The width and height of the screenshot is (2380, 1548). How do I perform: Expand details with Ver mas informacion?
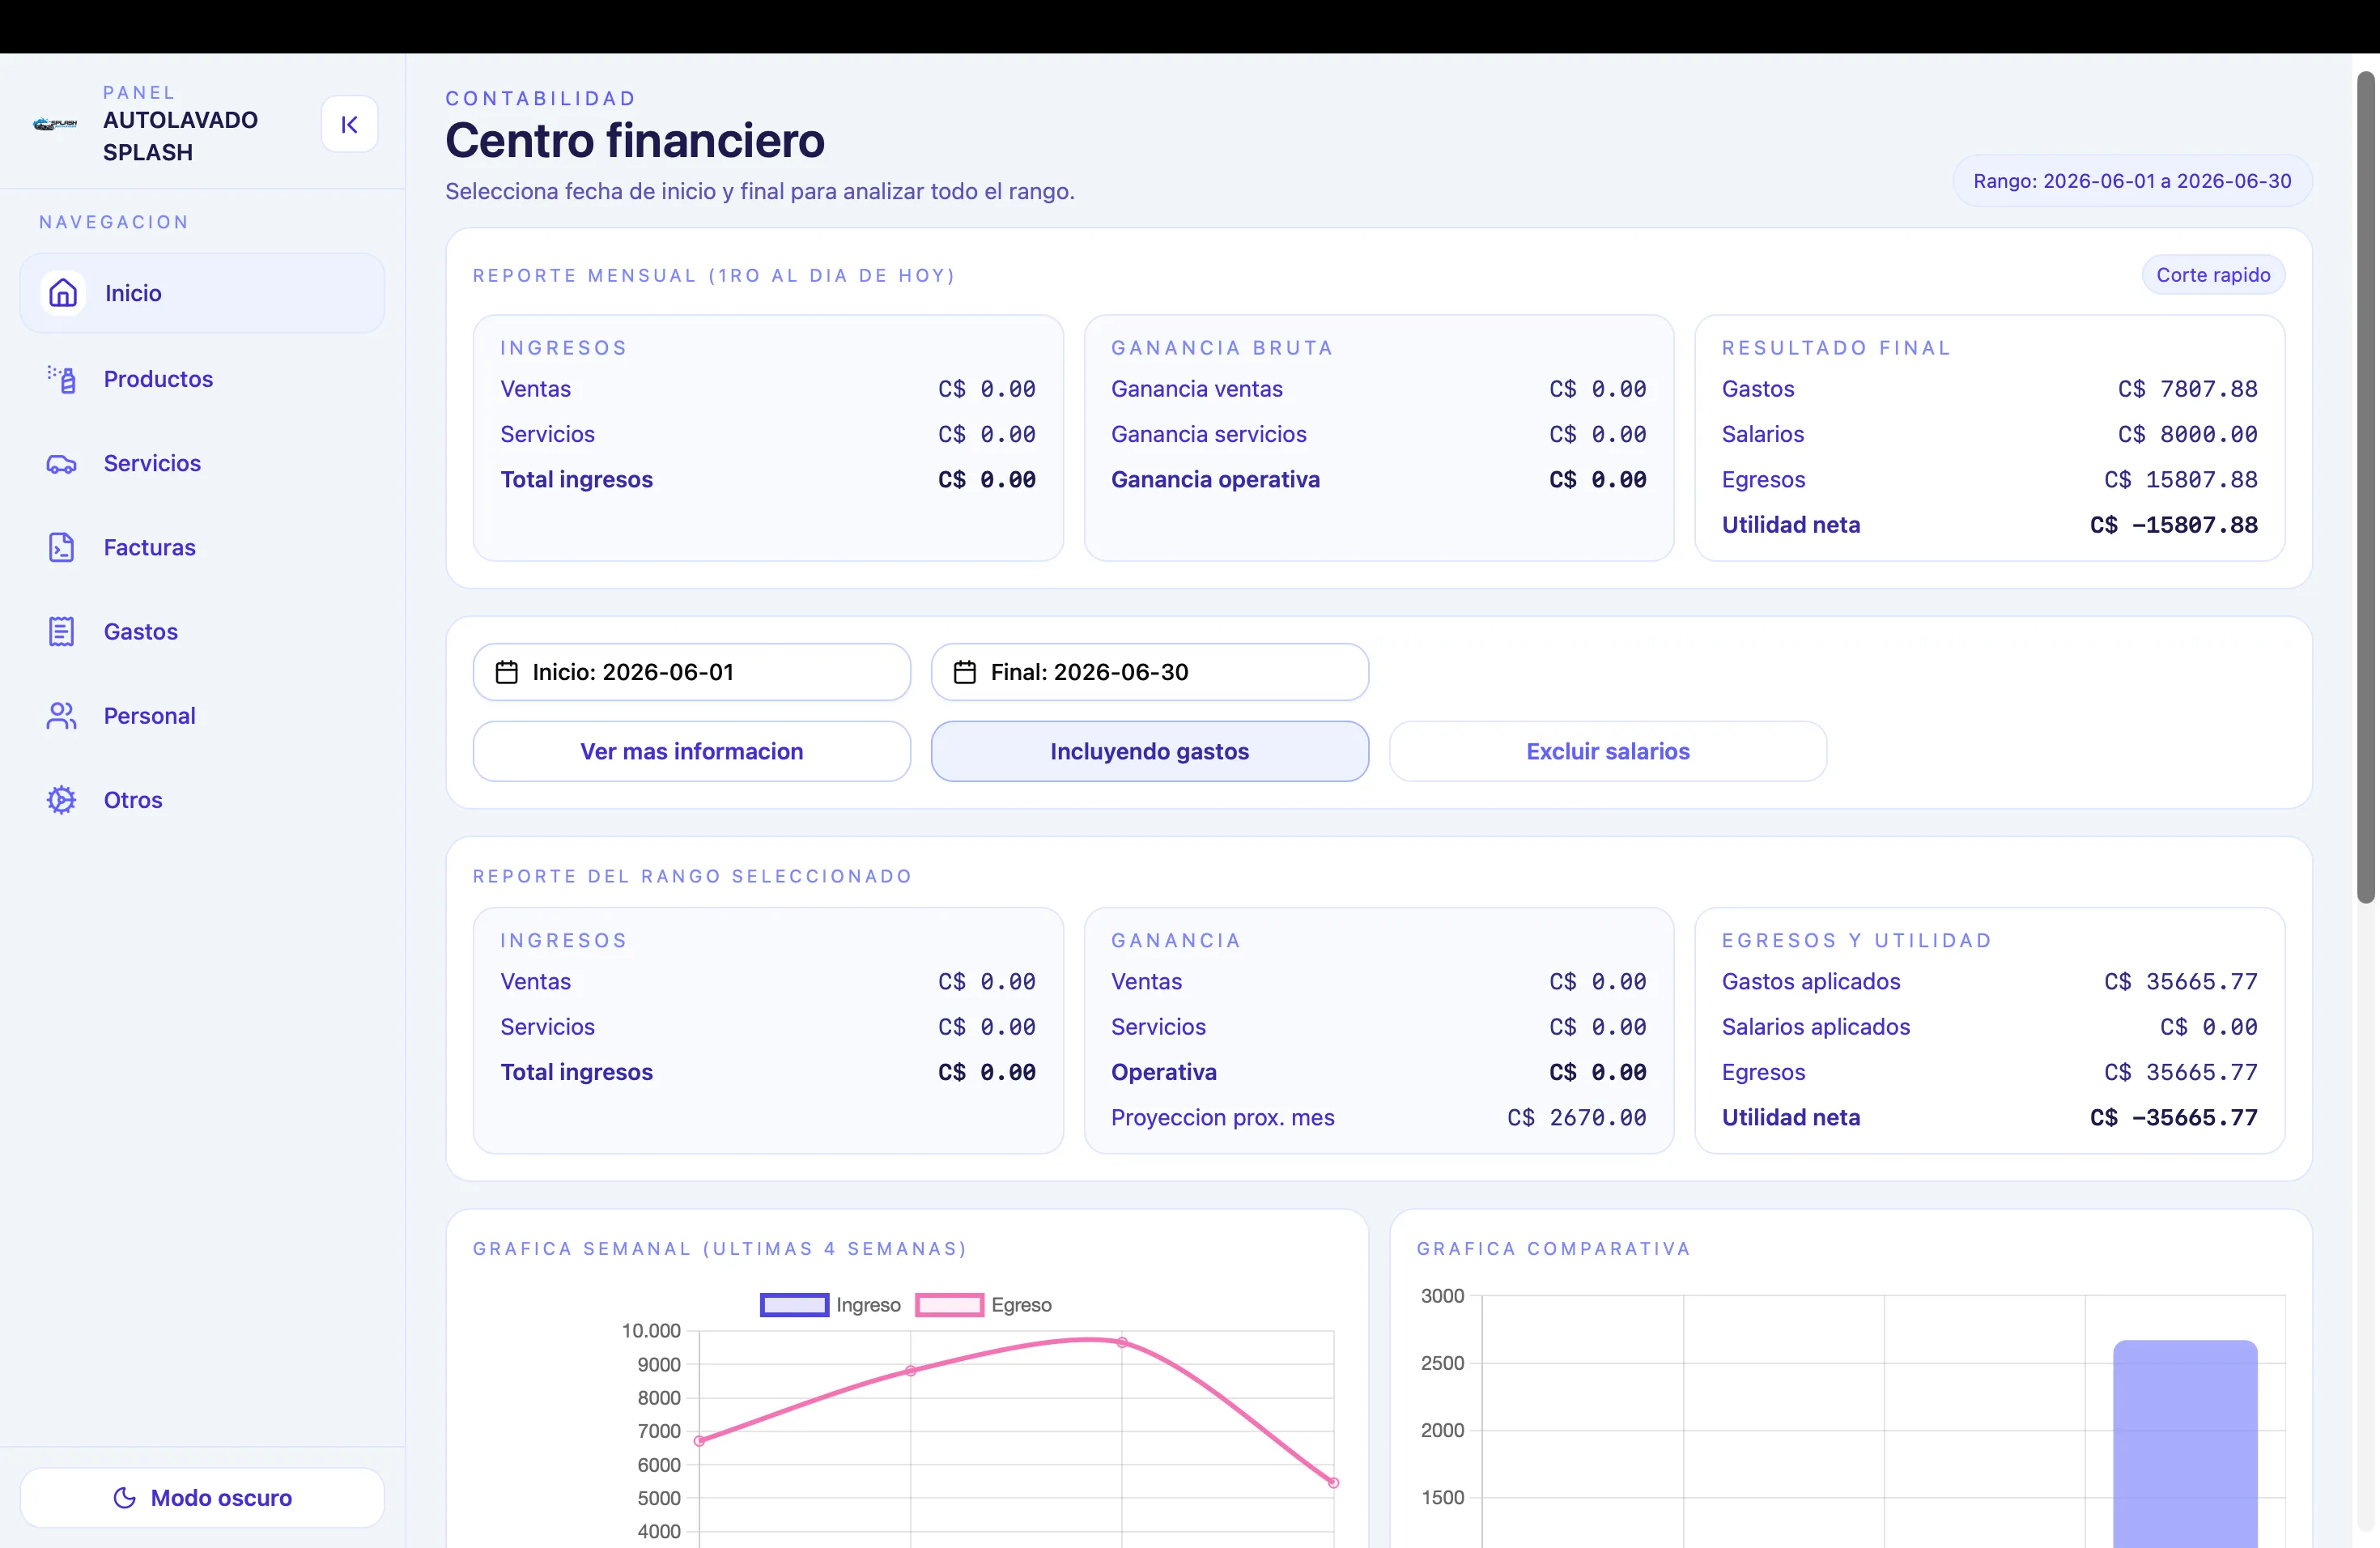[x=691, y=751]
